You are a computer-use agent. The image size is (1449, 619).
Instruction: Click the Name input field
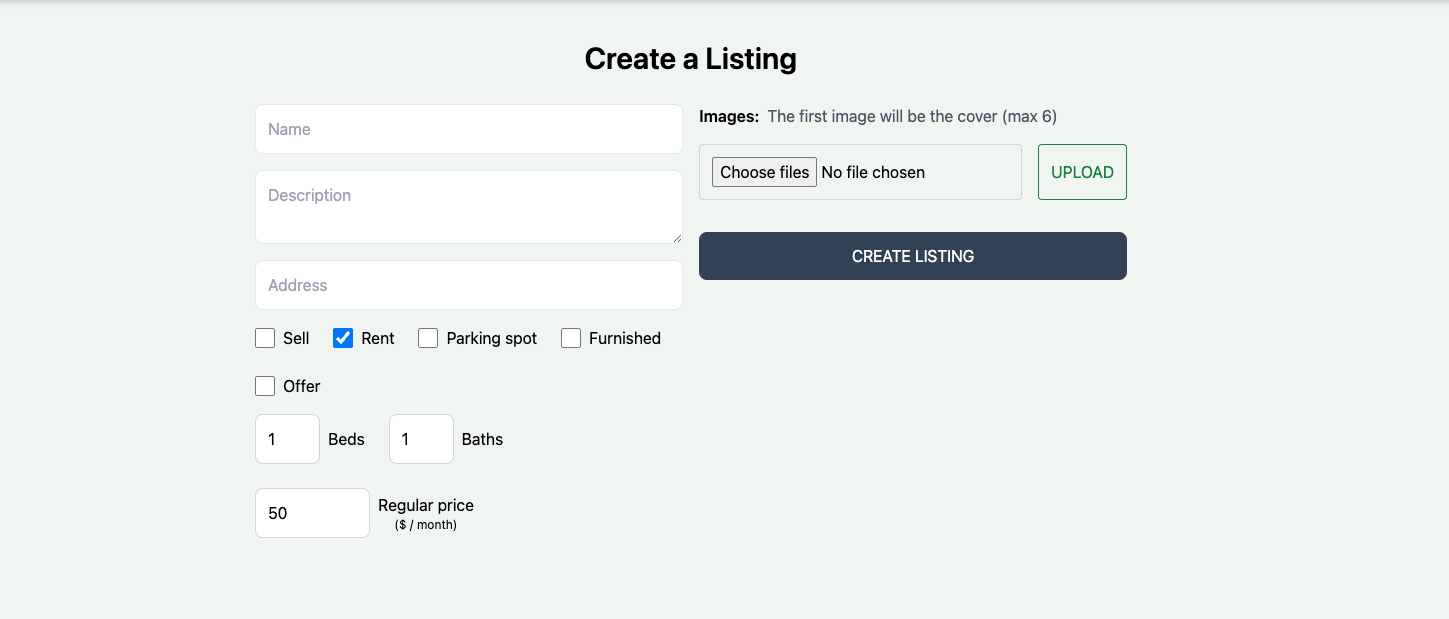click(468, 129)
